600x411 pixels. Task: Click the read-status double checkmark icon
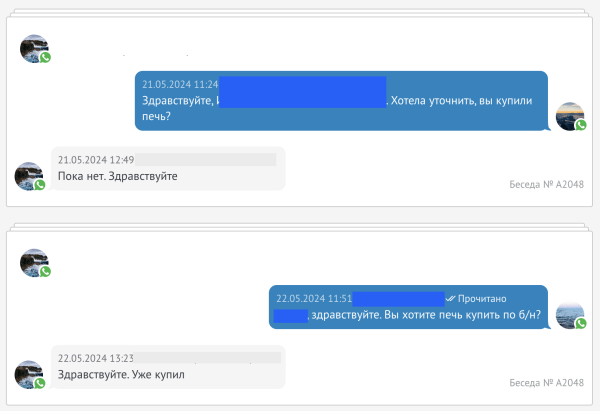pos(450,298)
